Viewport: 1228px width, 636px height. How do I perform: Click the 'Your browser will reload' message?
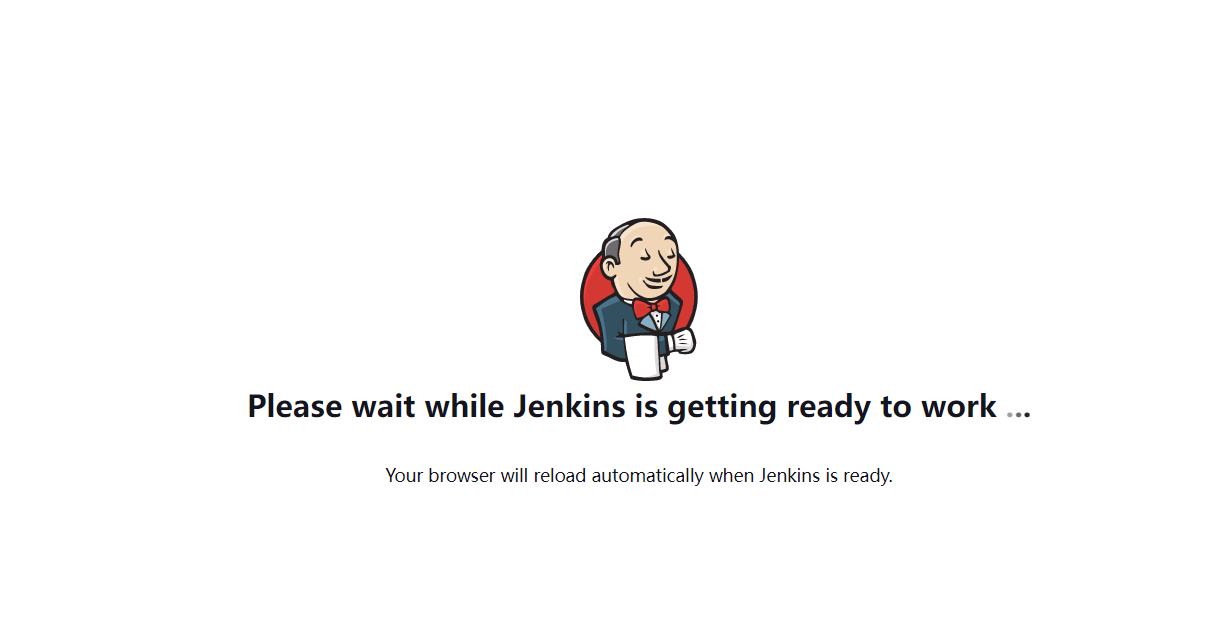pyautogui.click(x=639, y=476)
